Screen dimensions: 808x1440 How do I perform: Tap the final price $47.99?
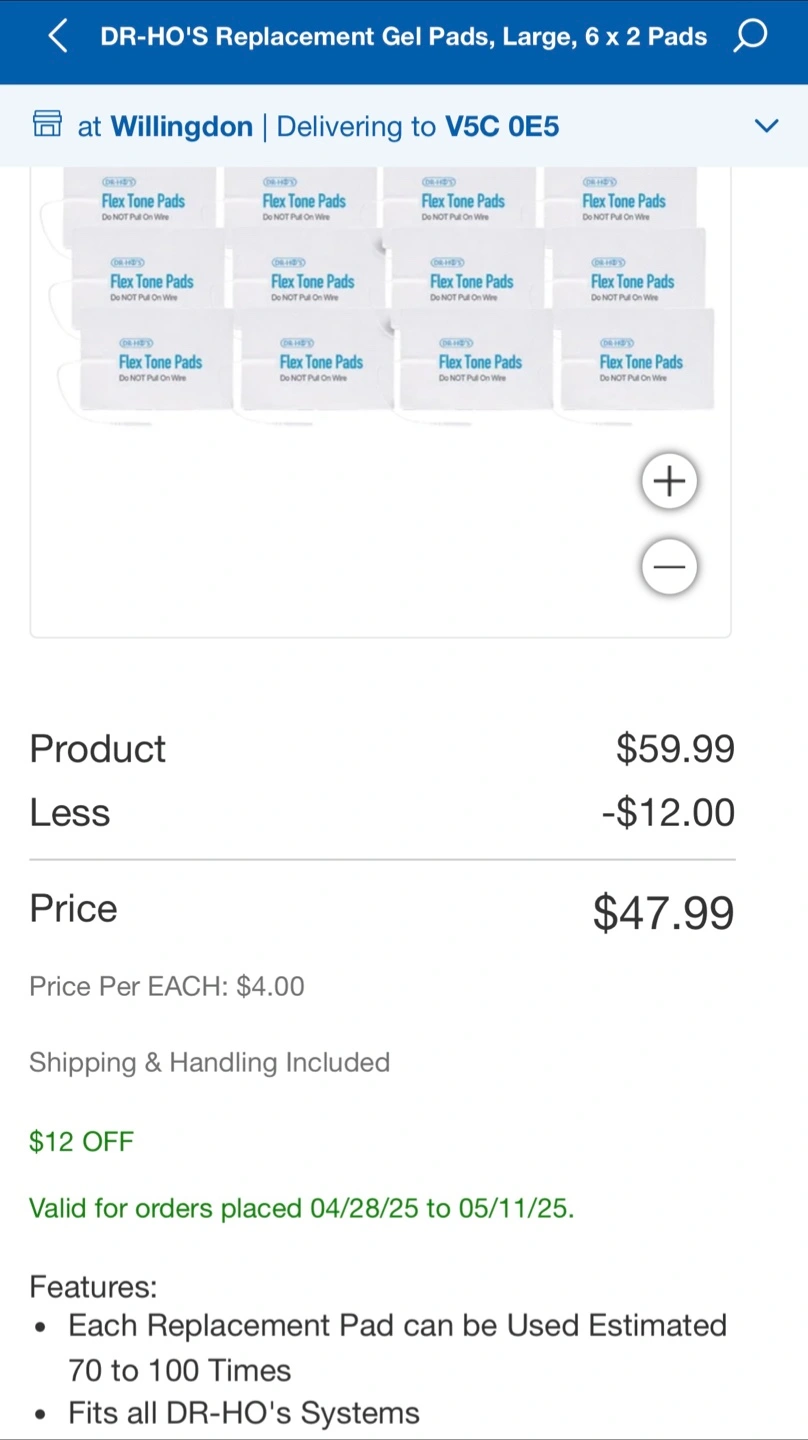click(x=663, y=912)
